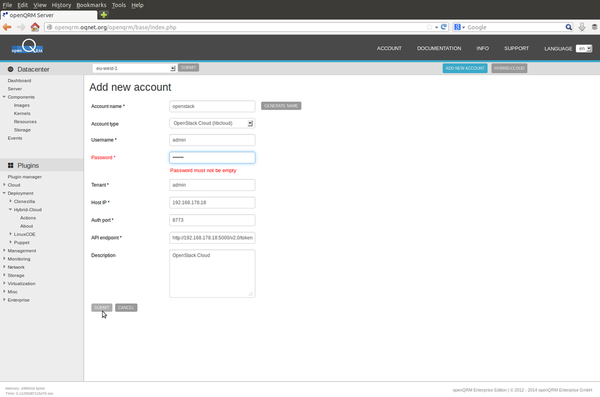Viewport: 600px width, 397px height.
Task: Collapse the Components tree node
Action: (x=4, y=97)
